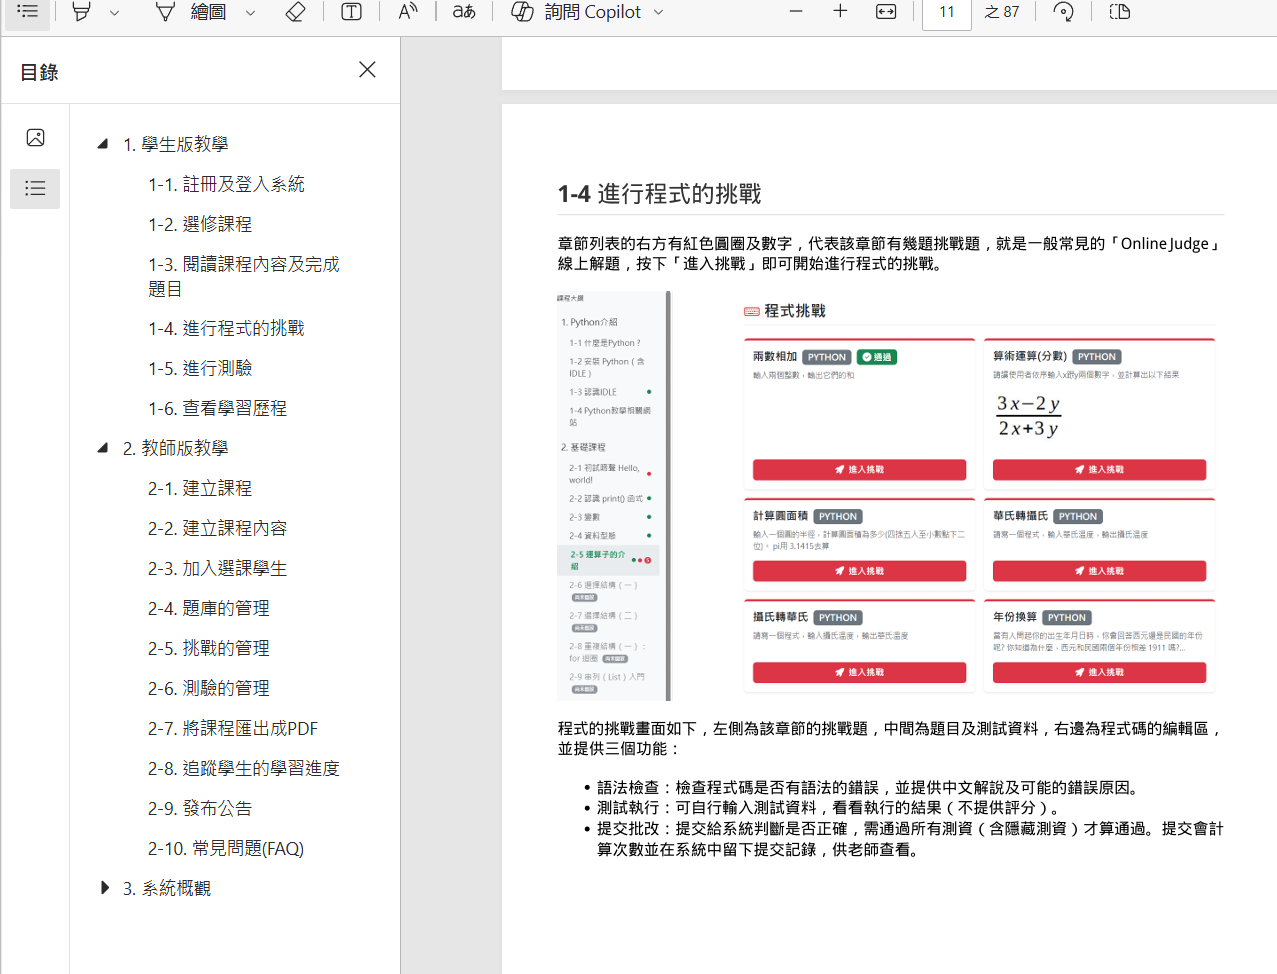Click the add text box icon

(x=351, y=12)
